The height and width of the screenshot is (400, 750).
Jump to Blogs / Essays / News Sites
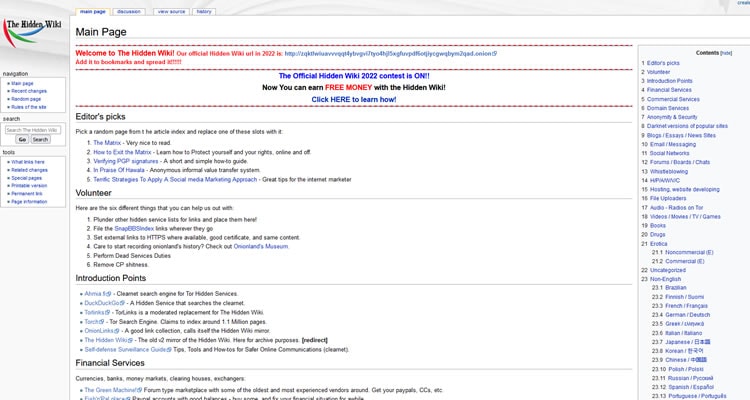point(681,135)
